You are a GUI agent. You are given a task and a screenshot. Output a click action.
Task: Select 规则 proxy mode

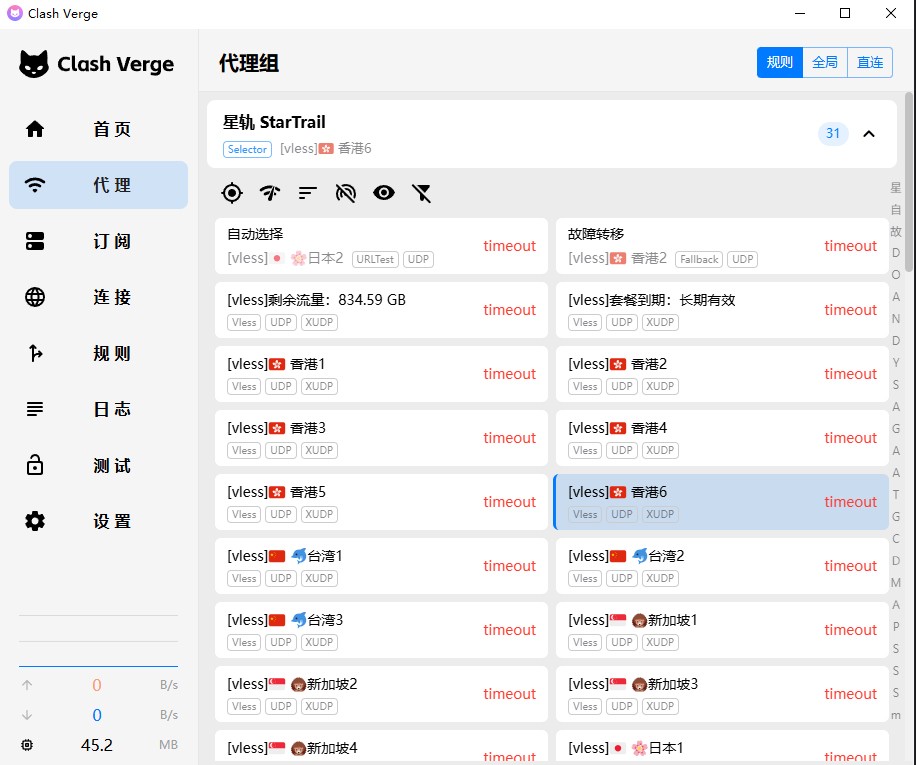pyautogui.click(x=780, y=62)
